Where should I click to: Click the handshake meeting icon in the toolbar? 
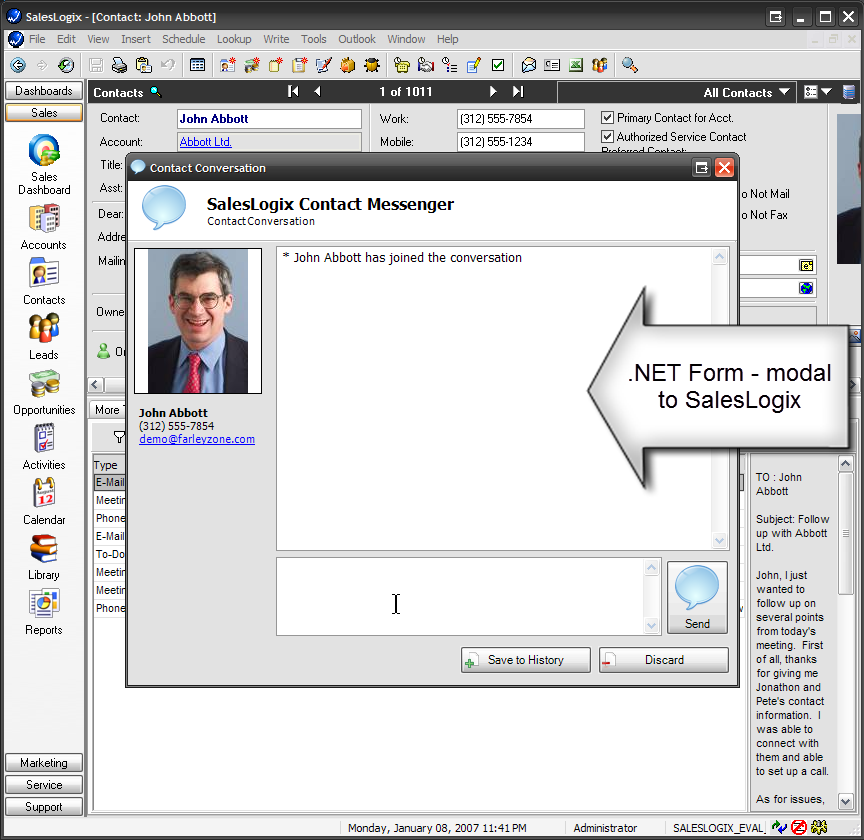tap(426, 65)
